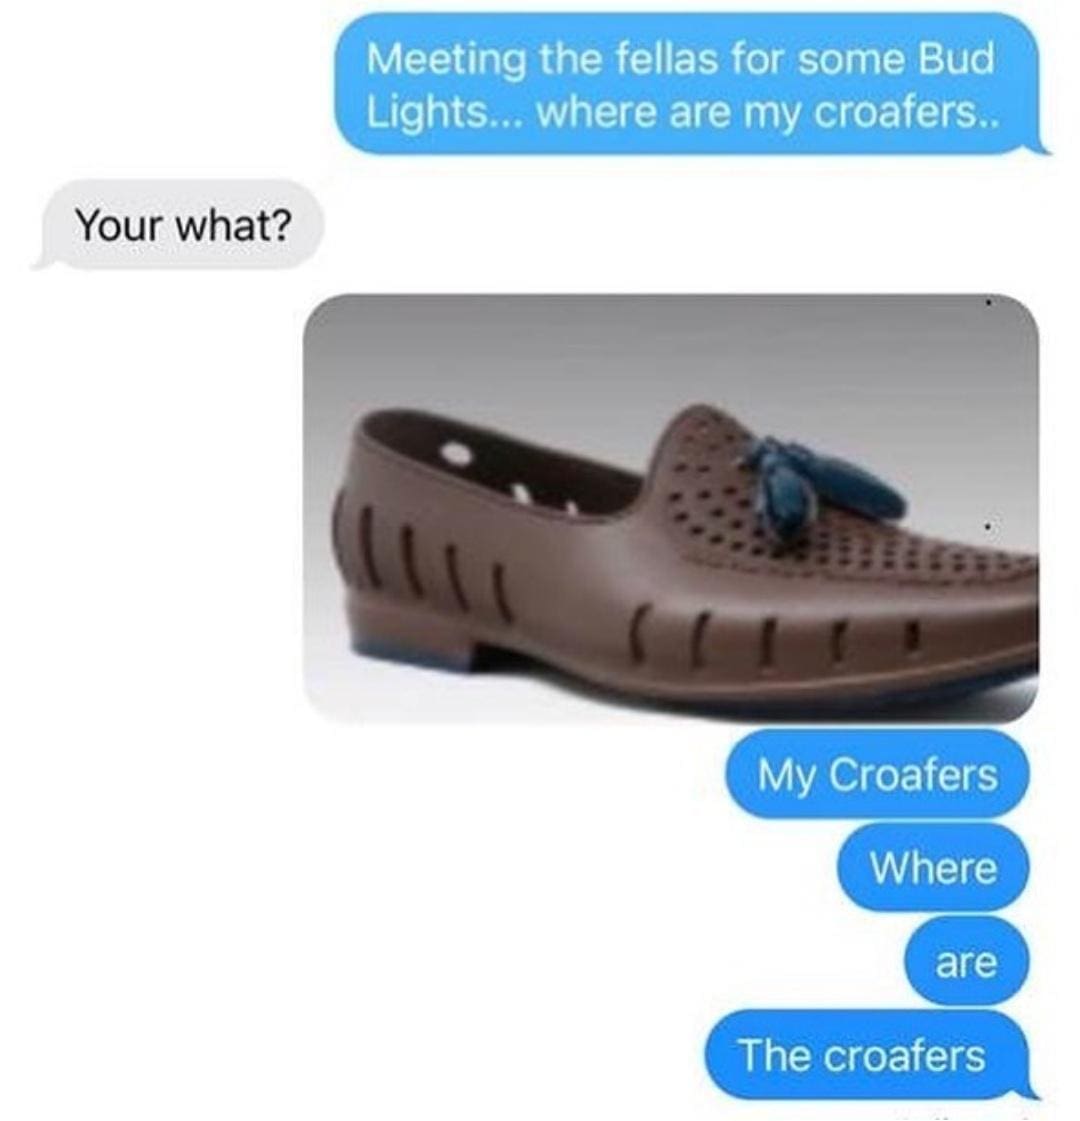Click the word 'Lights...' in top bubble
Image resolution: width=1080 pixels, height=1121 pixels.
pos(445,112)
